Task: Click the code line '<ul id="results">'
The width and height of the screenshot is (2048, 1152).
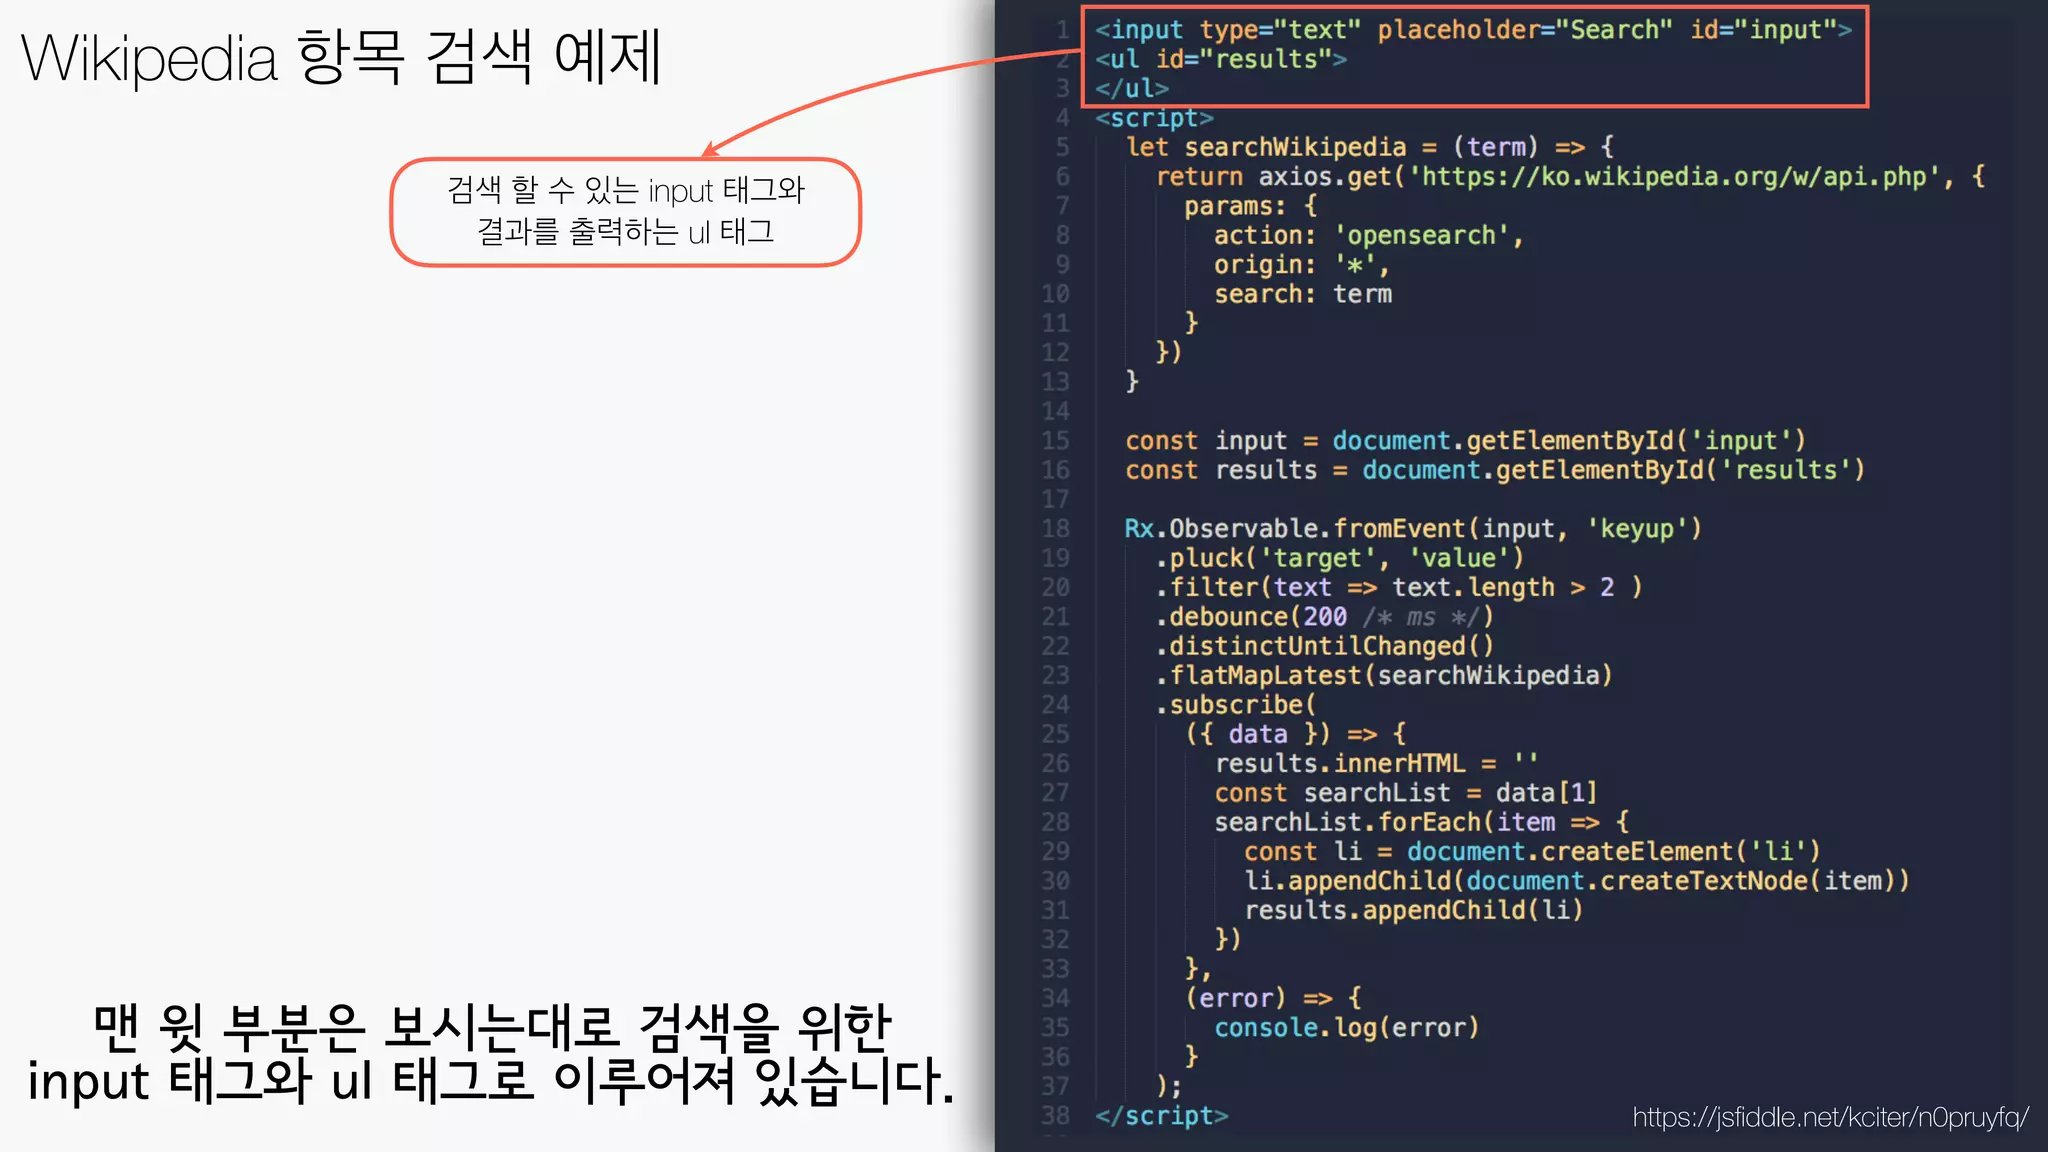Action: 1221,59
